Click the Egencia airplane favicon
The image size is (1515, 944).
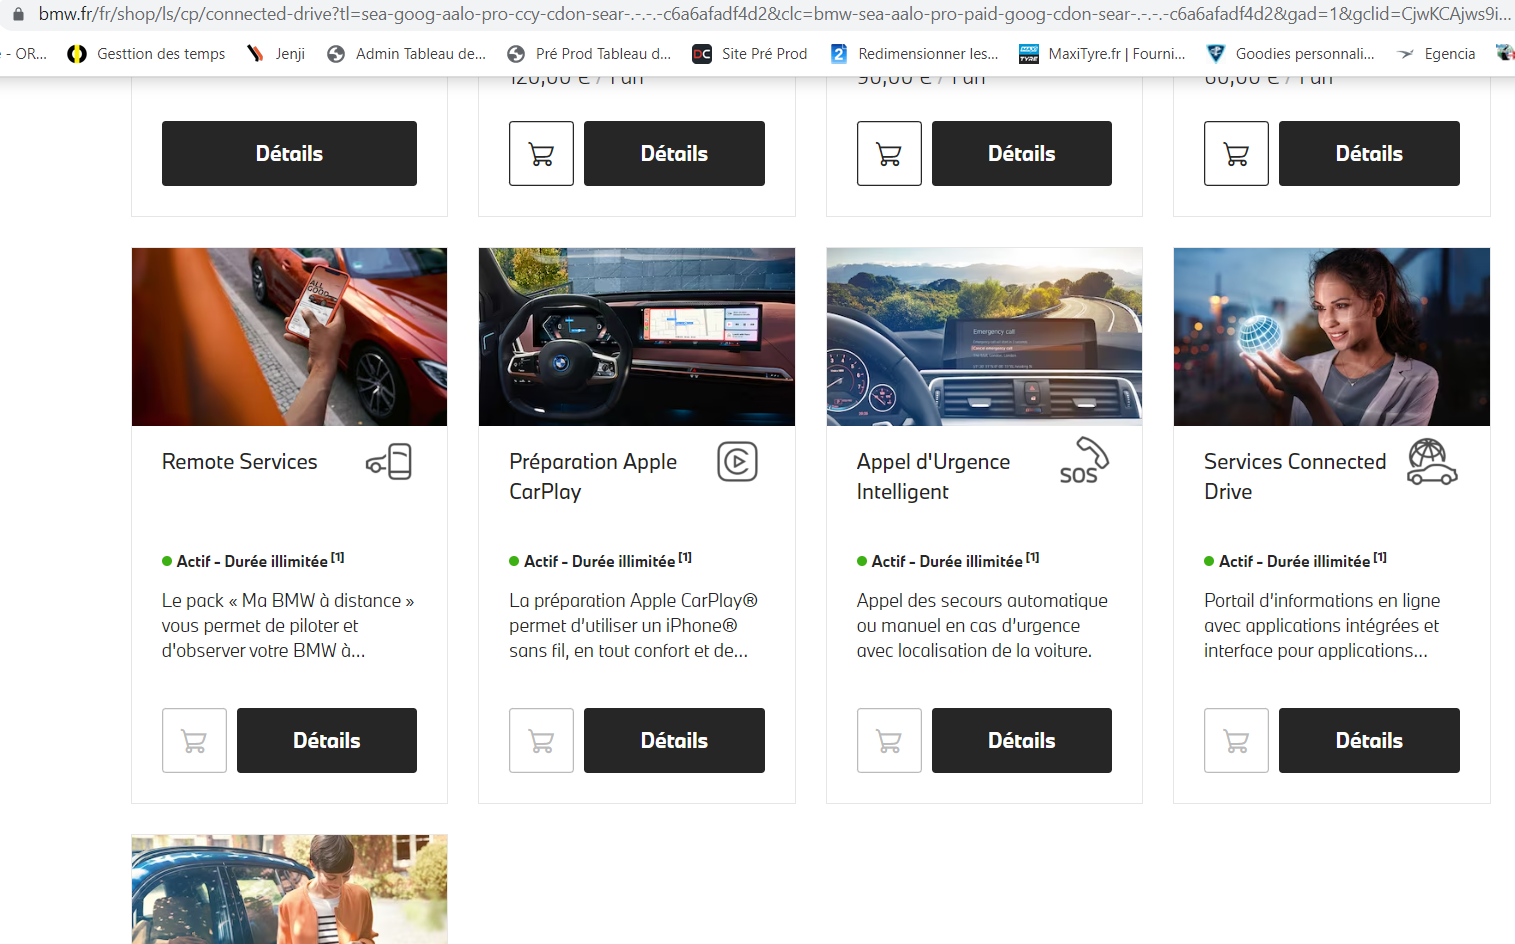pos(1406,54)
